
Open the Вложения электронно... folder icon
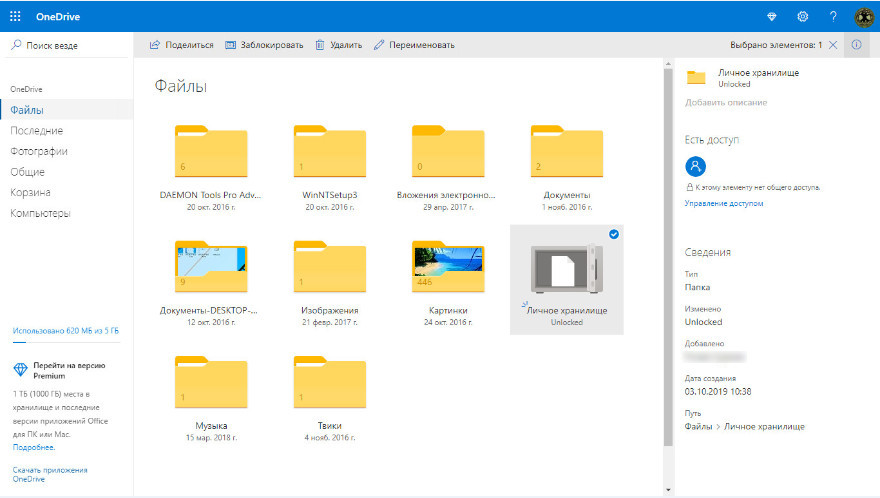[448, 151]
